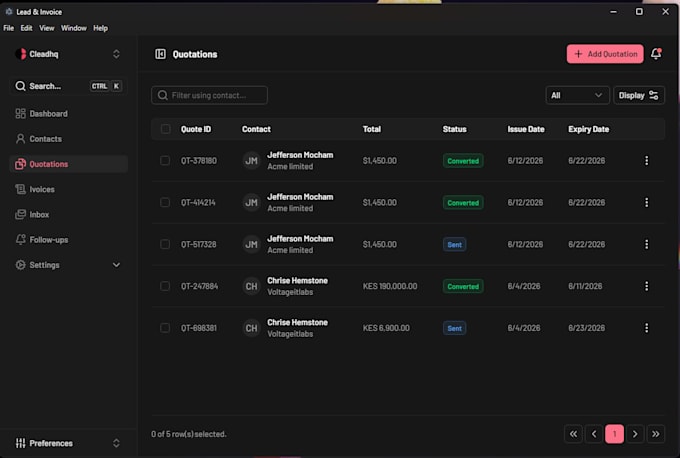Sort by the Status column header
The width and height of the screenshot is (680, 458).
click(454, 129)
